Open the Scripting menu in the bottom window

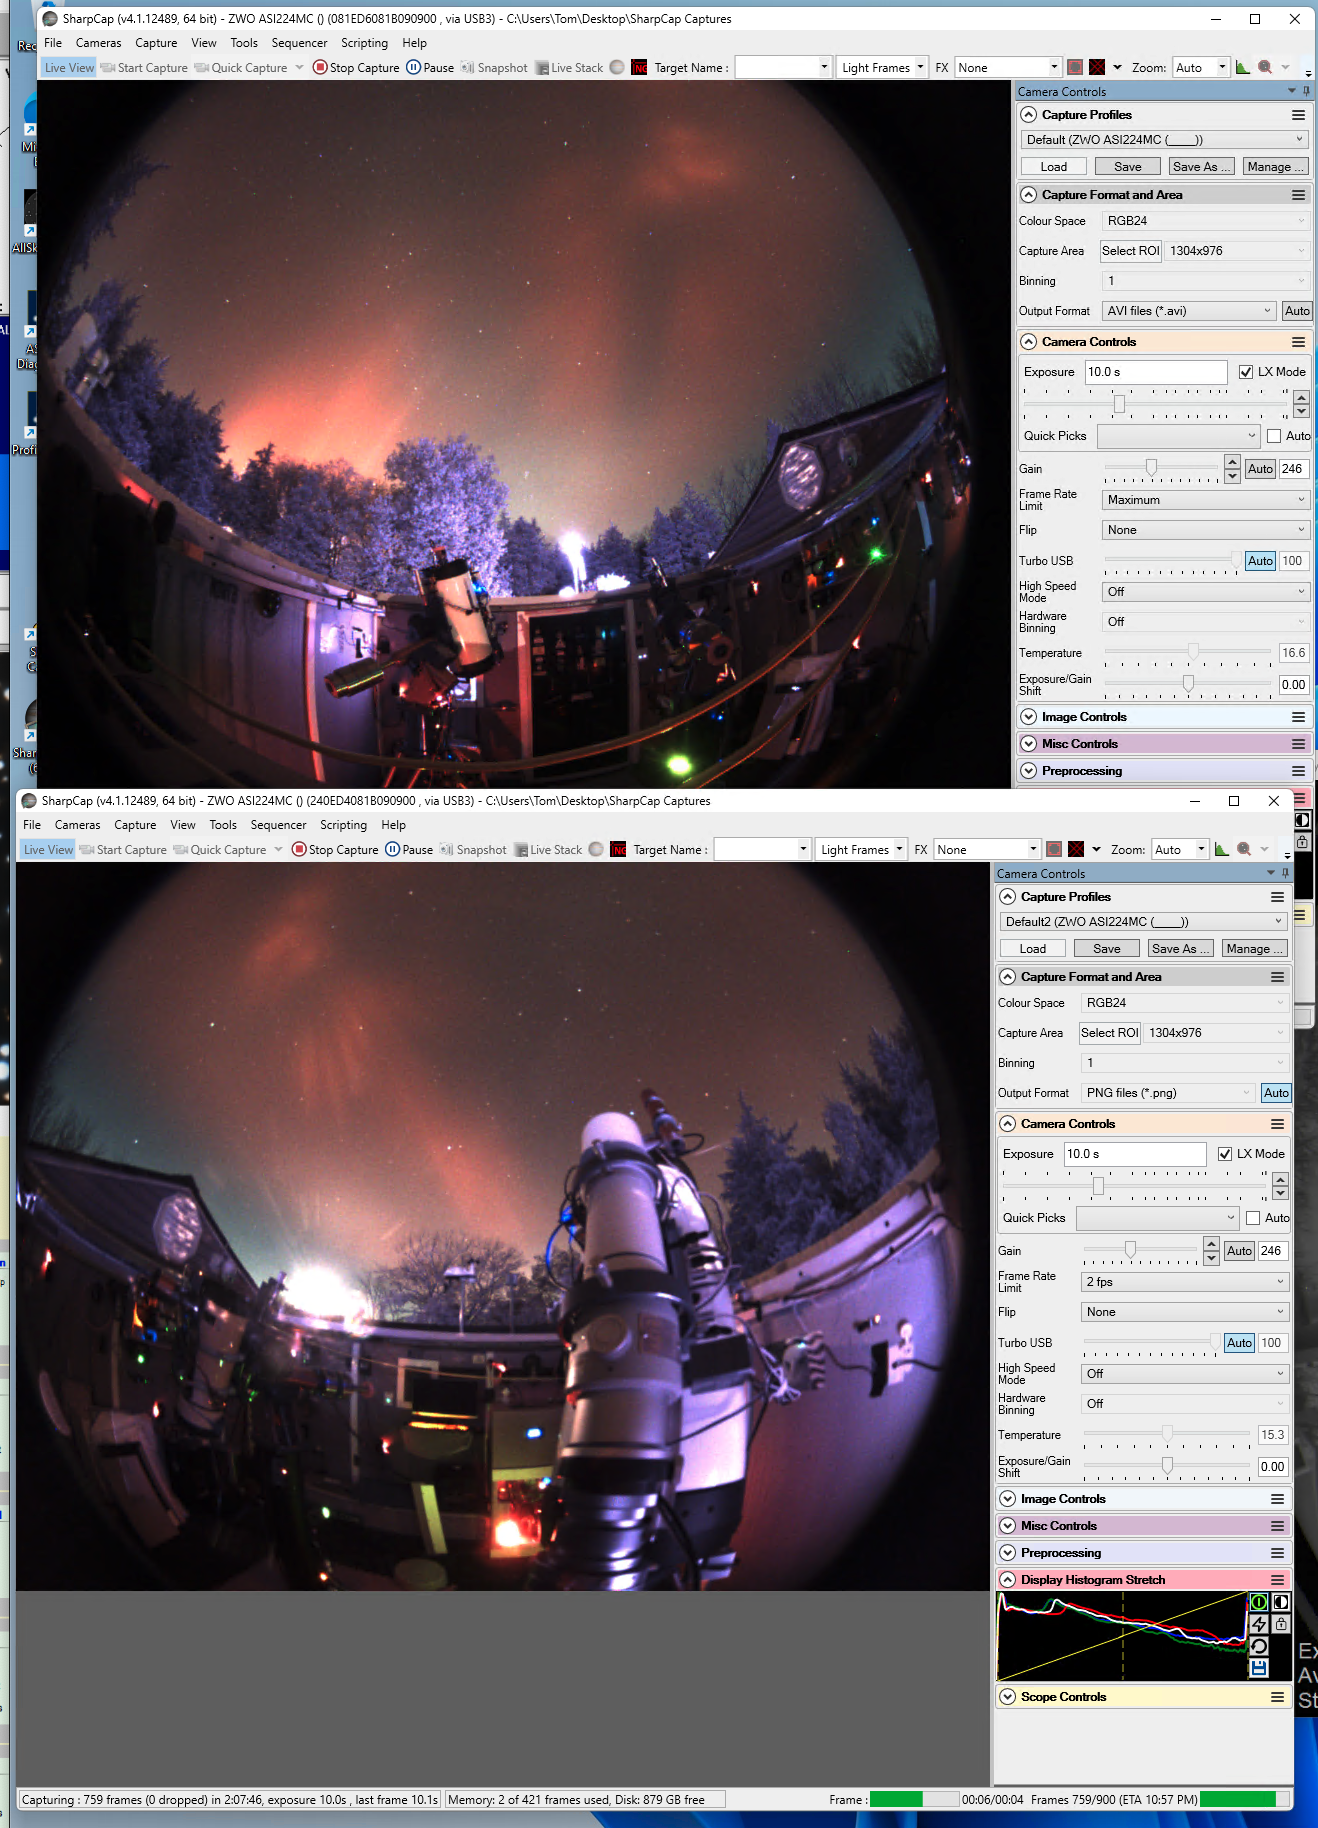343,825
